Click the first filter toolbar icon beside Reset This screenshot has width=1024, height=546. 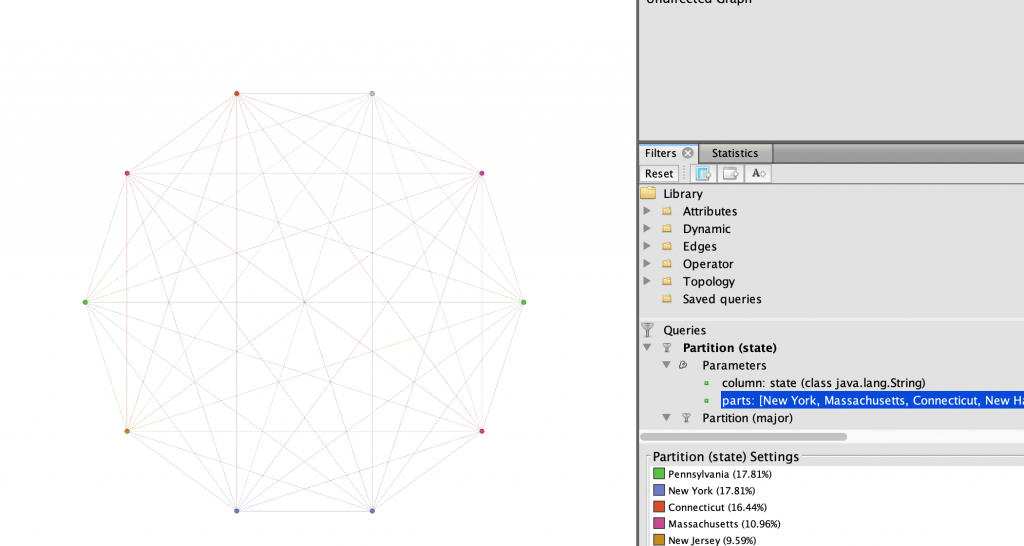click(702, 174)
